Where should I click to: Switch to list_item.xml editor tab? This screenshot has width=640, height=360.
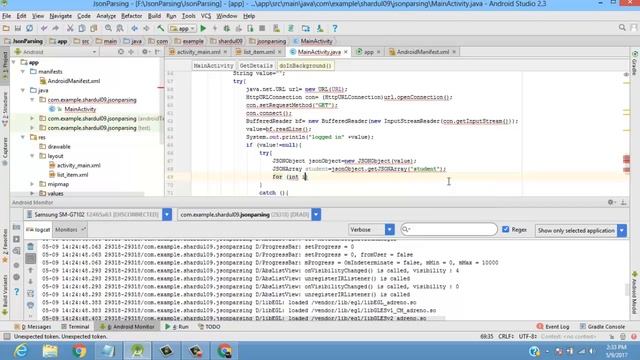pyautogui.click(x=259, y=52)
